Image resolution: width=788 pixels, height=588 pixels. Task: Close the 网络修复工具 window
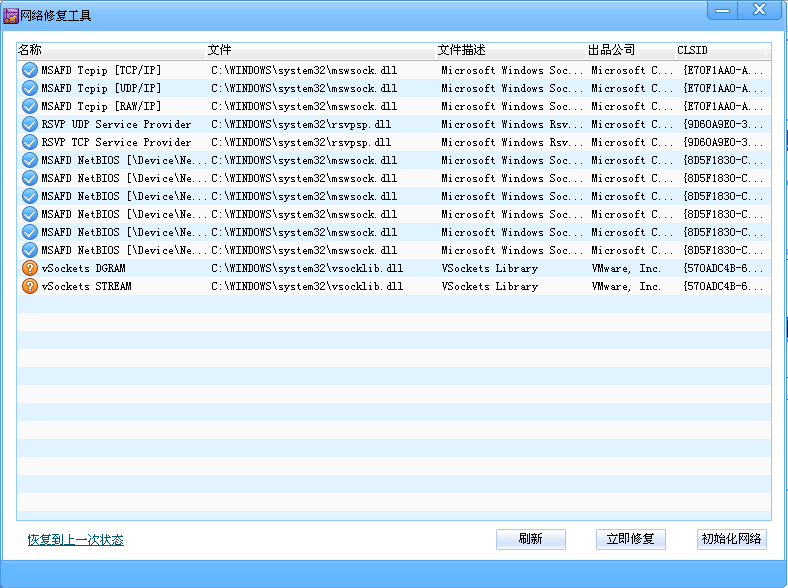click(x=759, y=10)
